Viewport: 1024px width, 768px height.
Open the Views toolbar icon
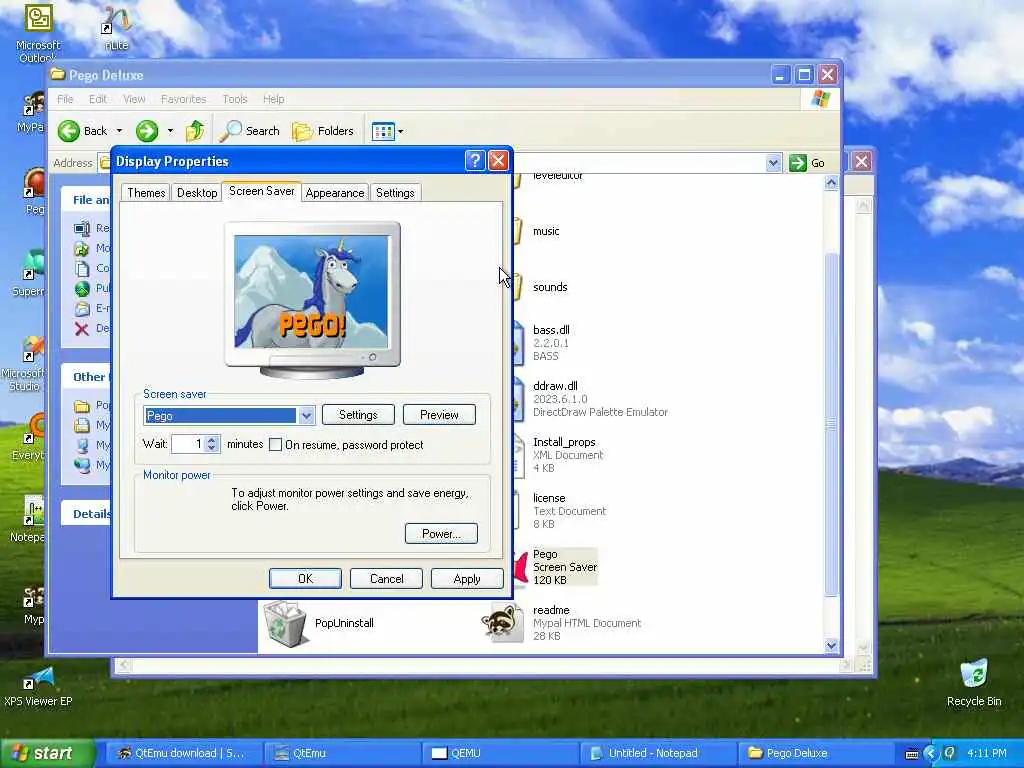(x=383, y=131)
